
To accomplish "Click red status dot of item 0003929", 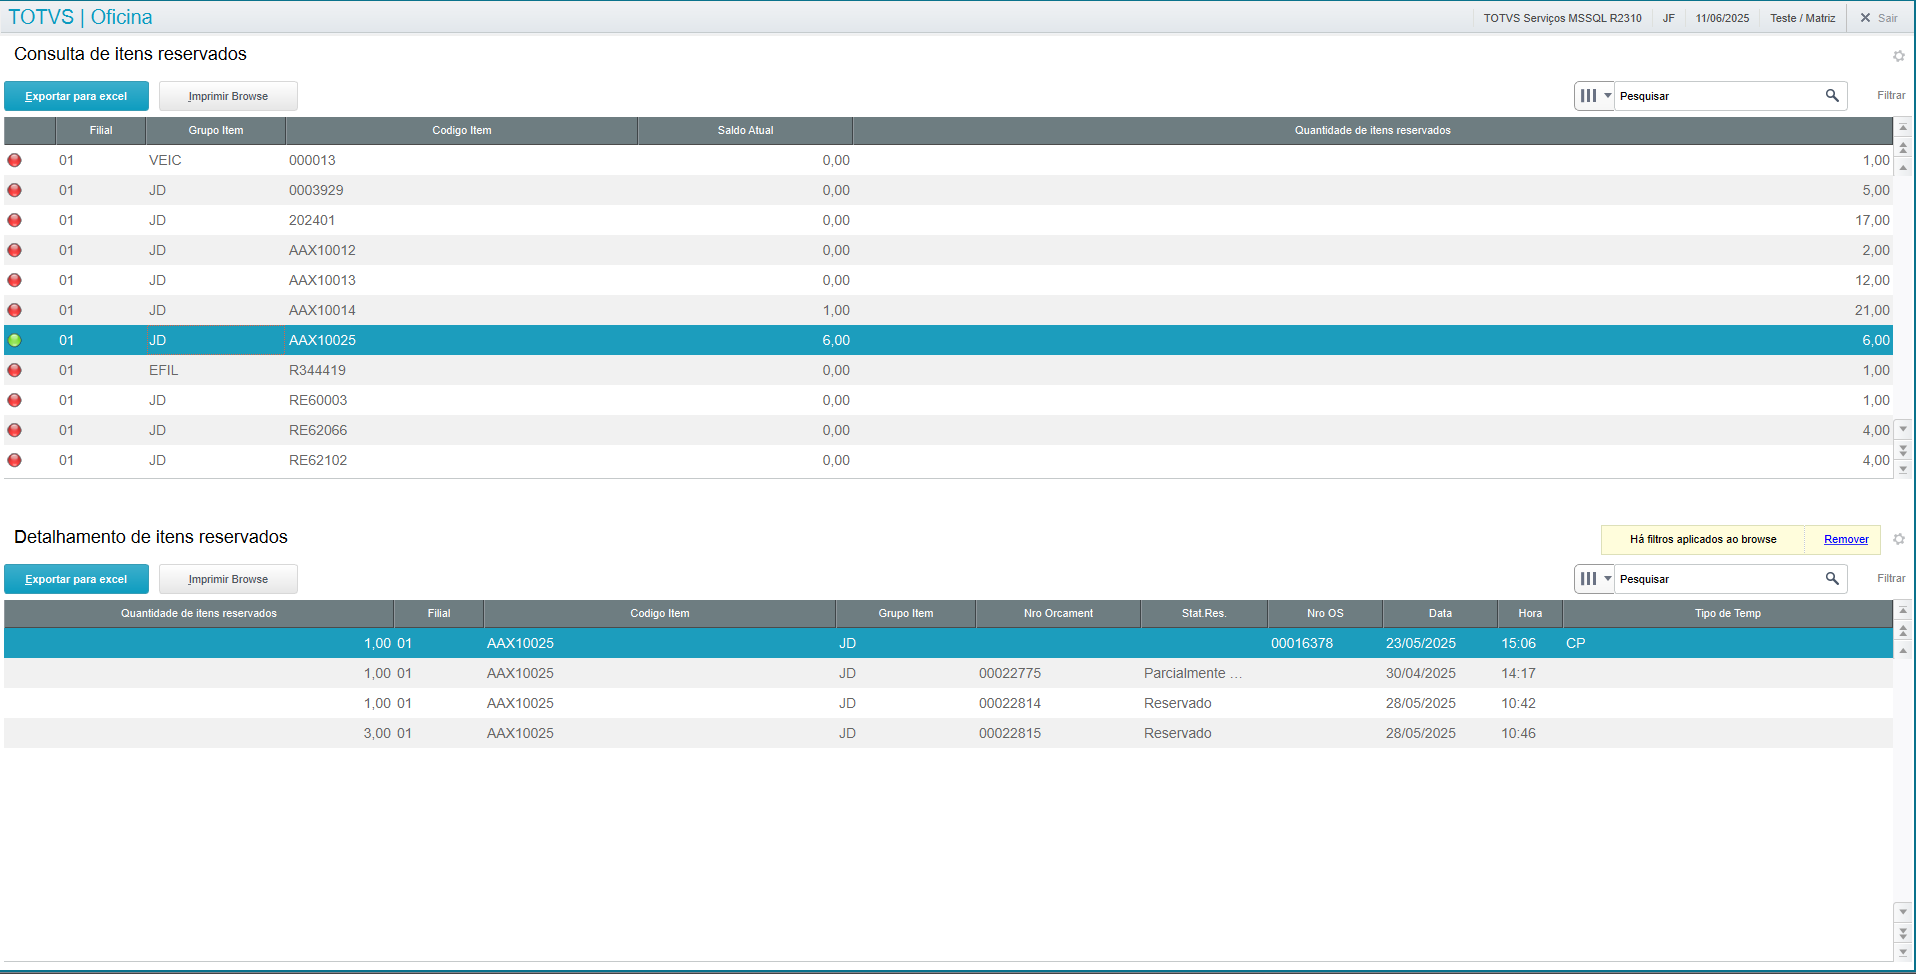I will point(14,190).
